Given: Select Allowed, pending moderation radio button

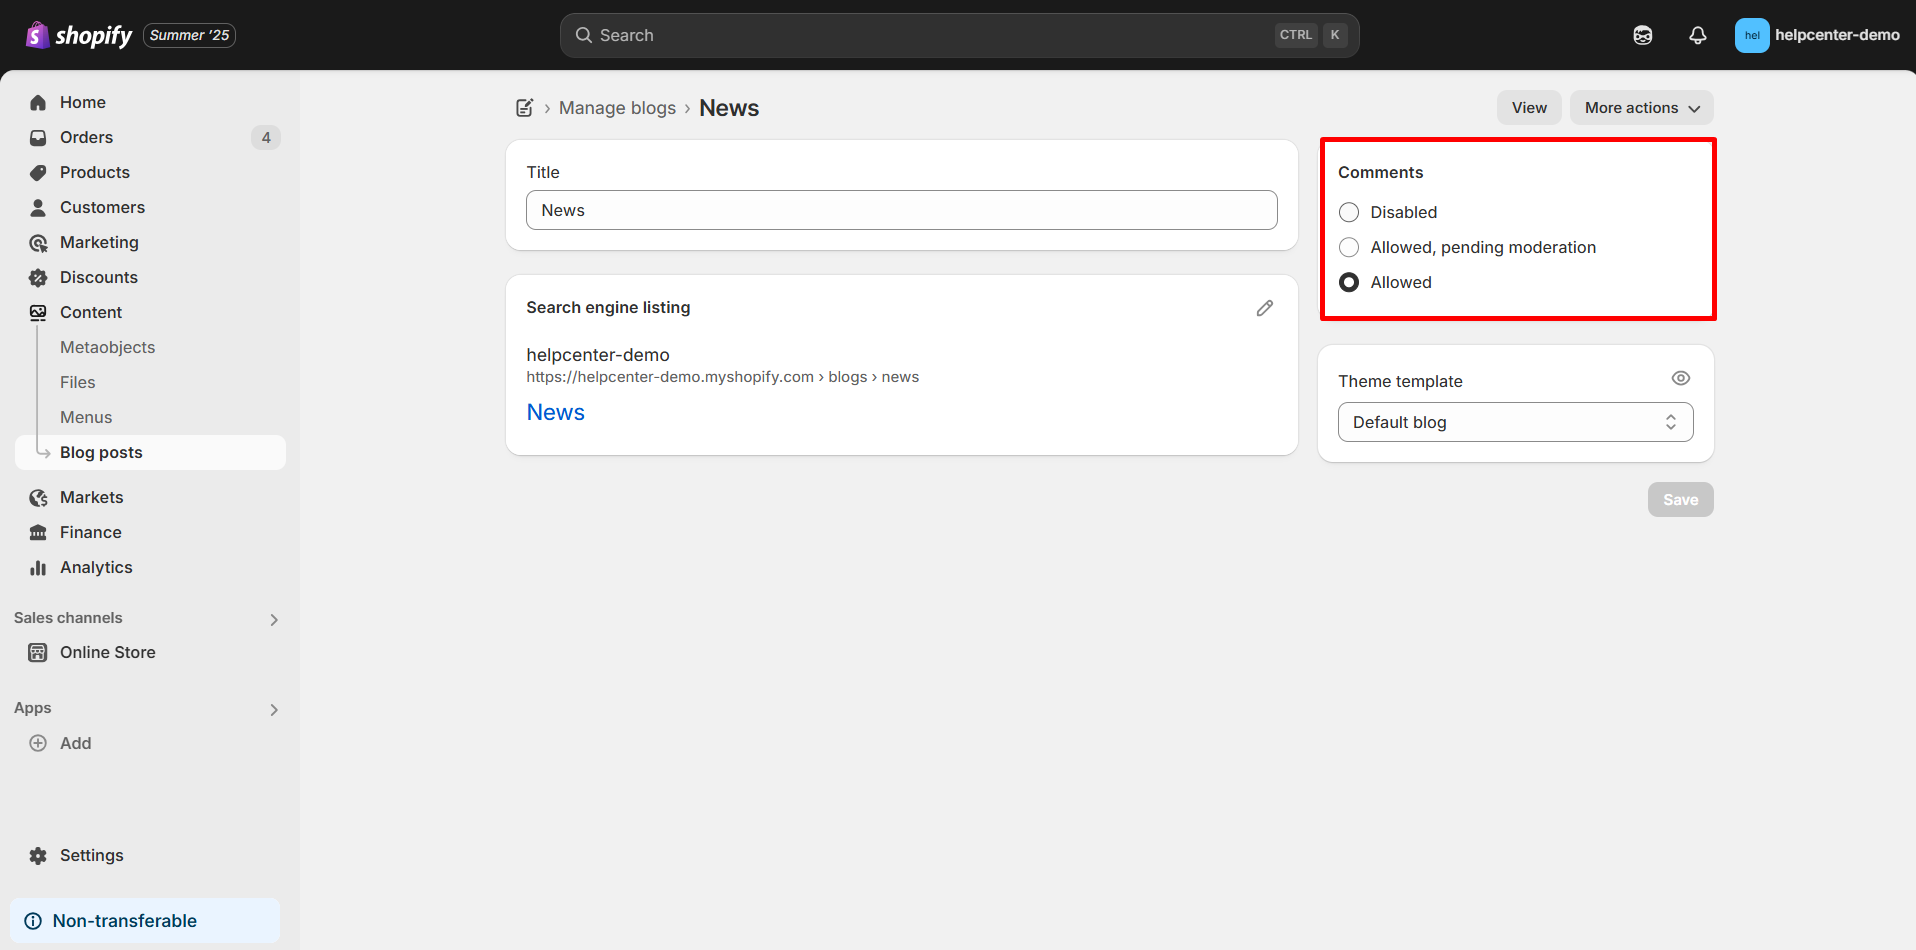Looking at the screenshot, I should coord(1349,247).
